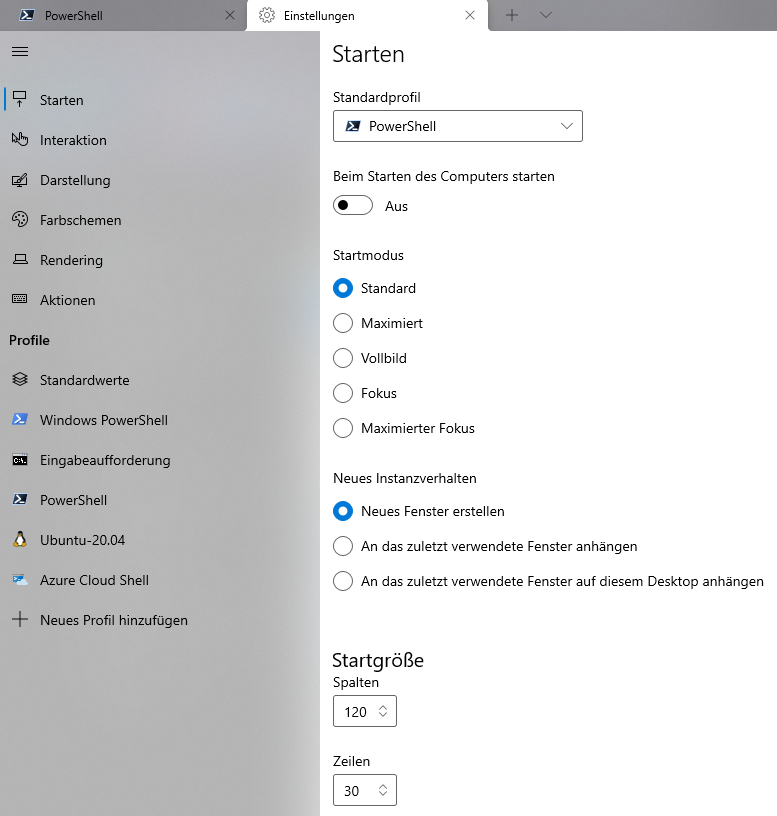Close the Einstellungen tab
The image size is (777, 816).
470,15
